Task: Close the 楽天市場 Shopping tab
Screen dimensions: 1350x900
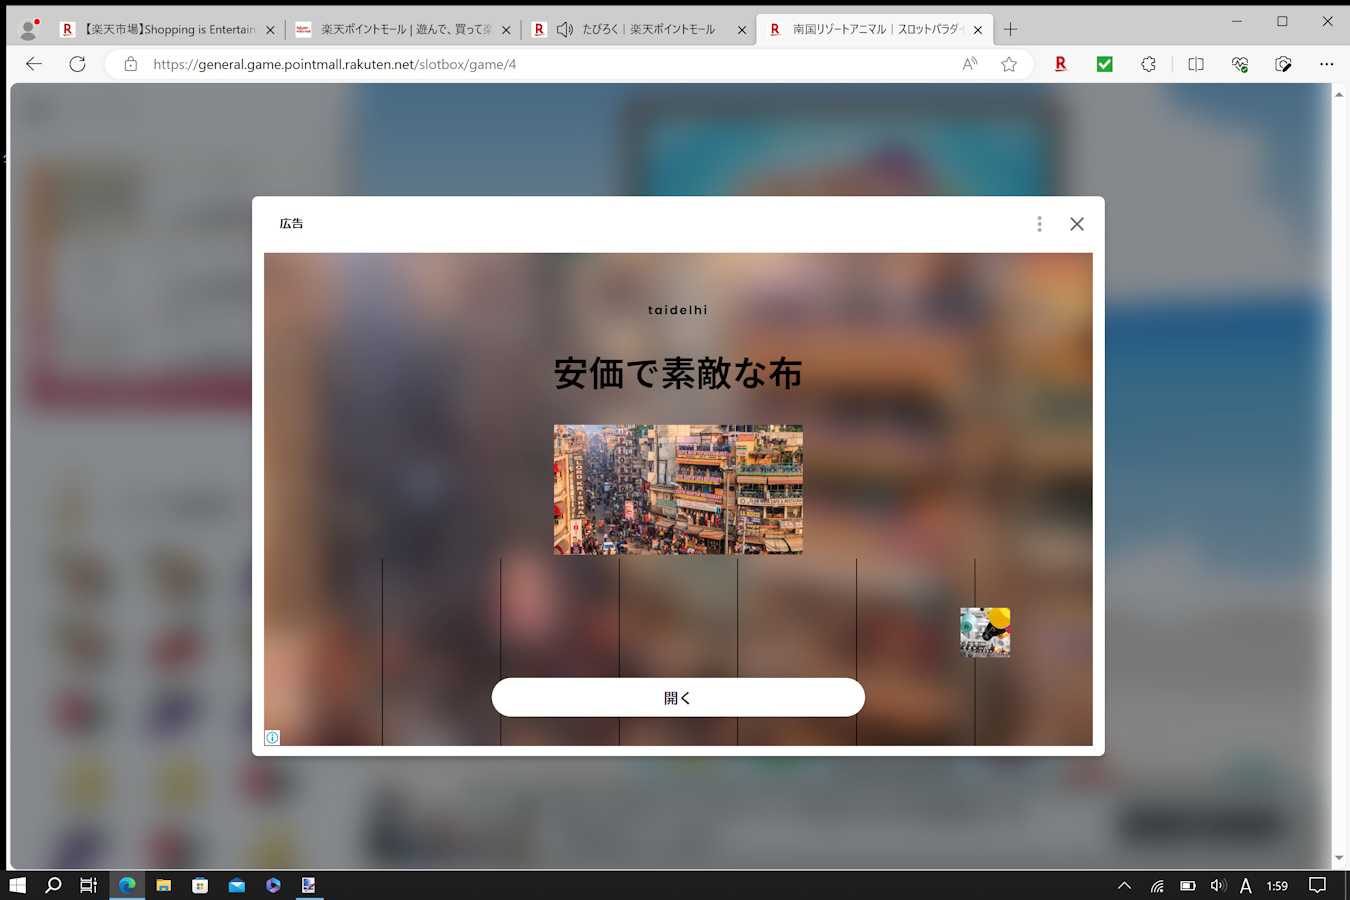Action: pyautogui.click(x=270, y=30)
